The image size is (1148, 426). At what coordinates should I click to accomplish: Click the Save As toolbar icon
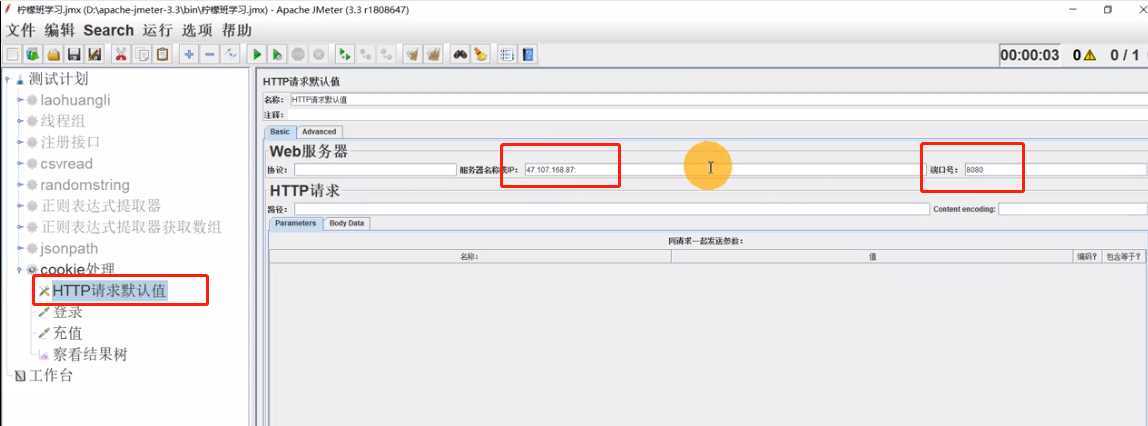(94, 54)
